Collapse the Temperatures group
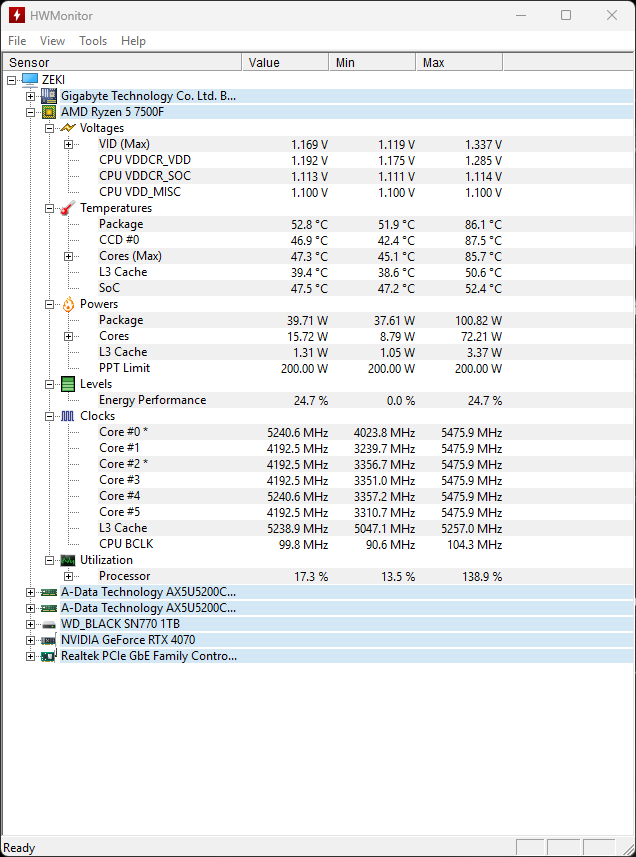This screenshot has height=857, width=636. point(50,208)
